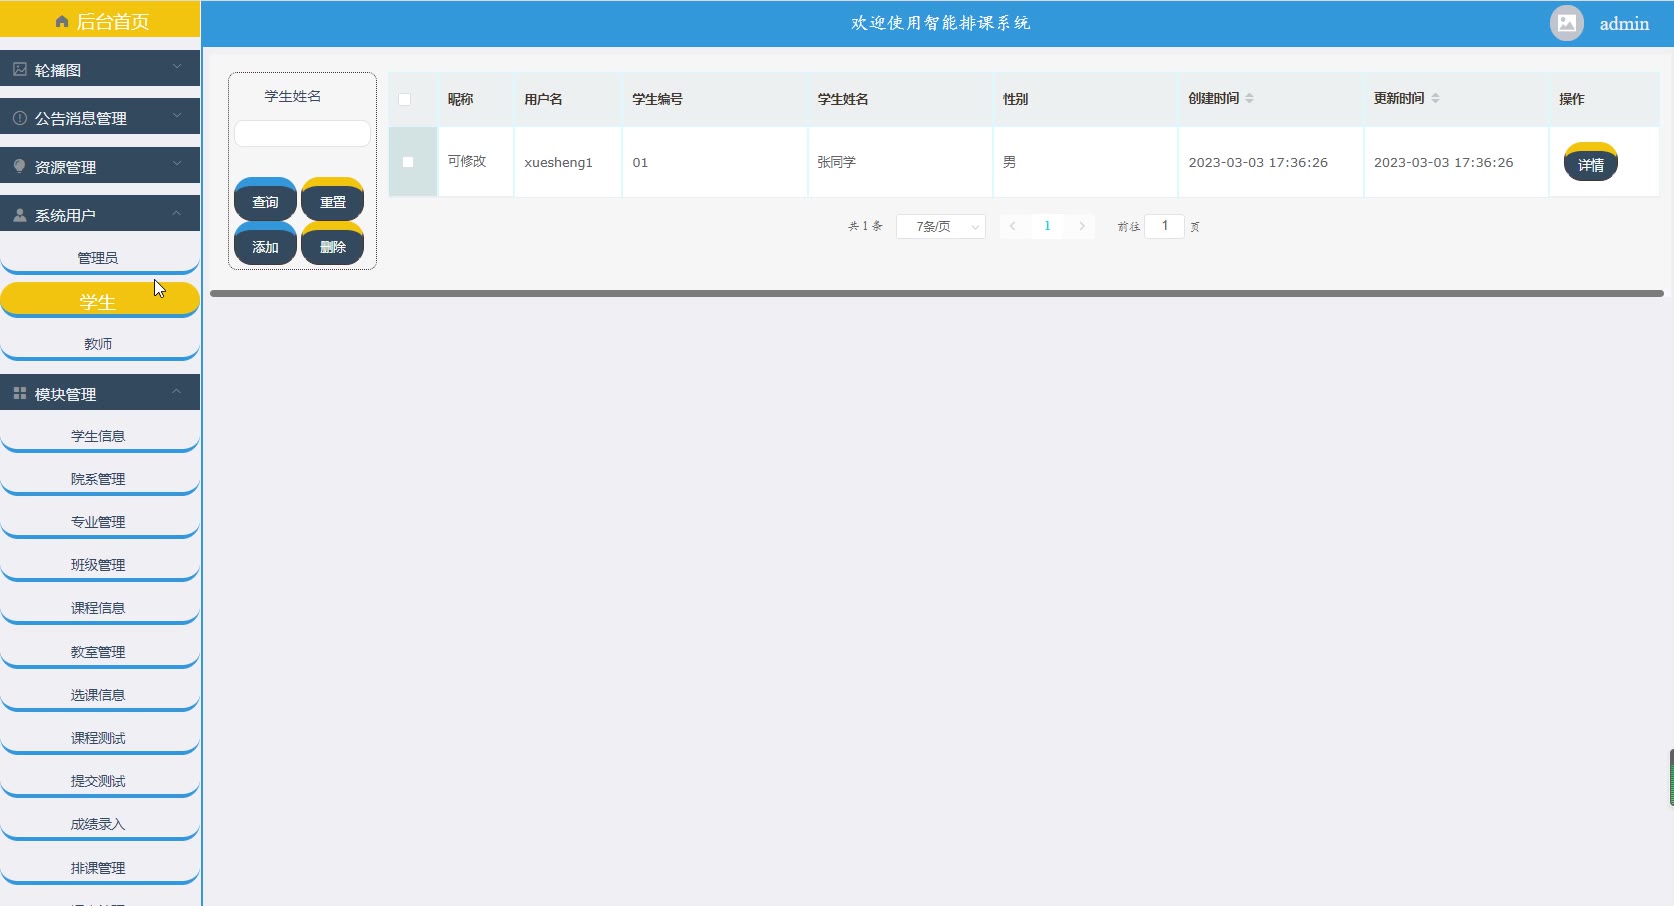Open 课程信息 module
The height and width of the screenshot is (906, 1674).
point(99,608)
